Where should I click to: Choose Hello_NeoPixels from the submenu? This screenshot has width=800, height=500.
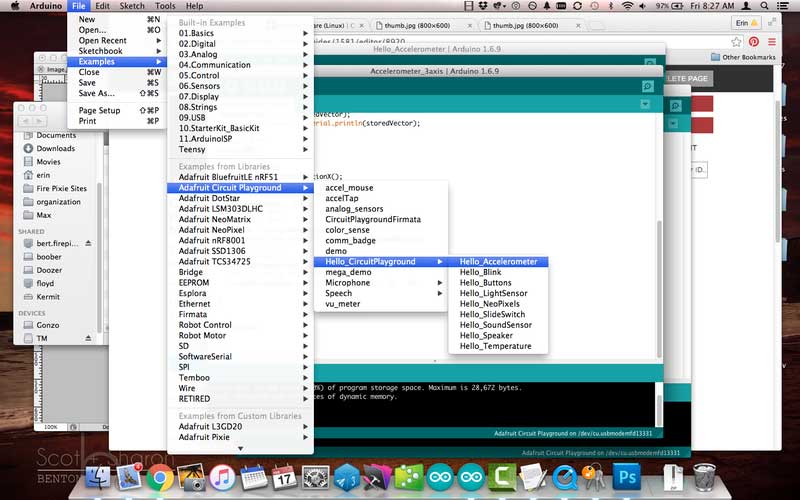[x=490, y=304]
